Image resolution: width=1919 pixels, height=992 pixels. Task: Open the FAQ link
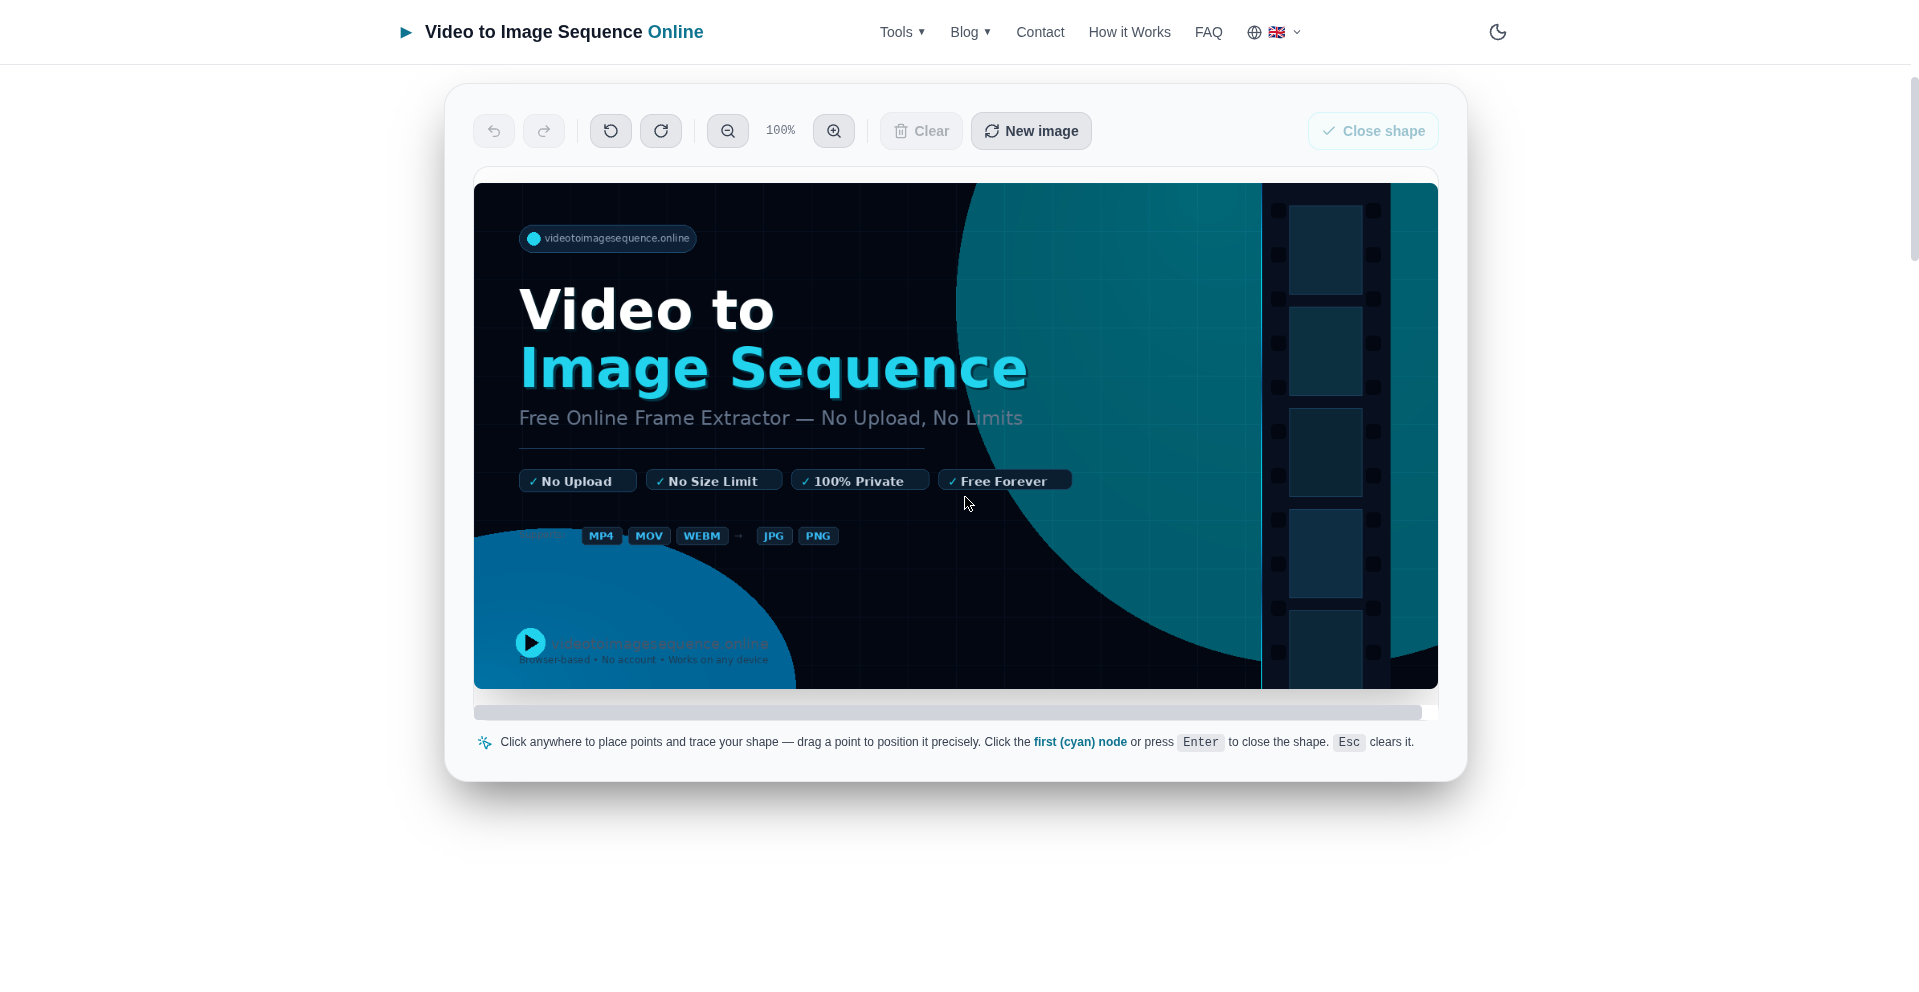point(1209,32)
